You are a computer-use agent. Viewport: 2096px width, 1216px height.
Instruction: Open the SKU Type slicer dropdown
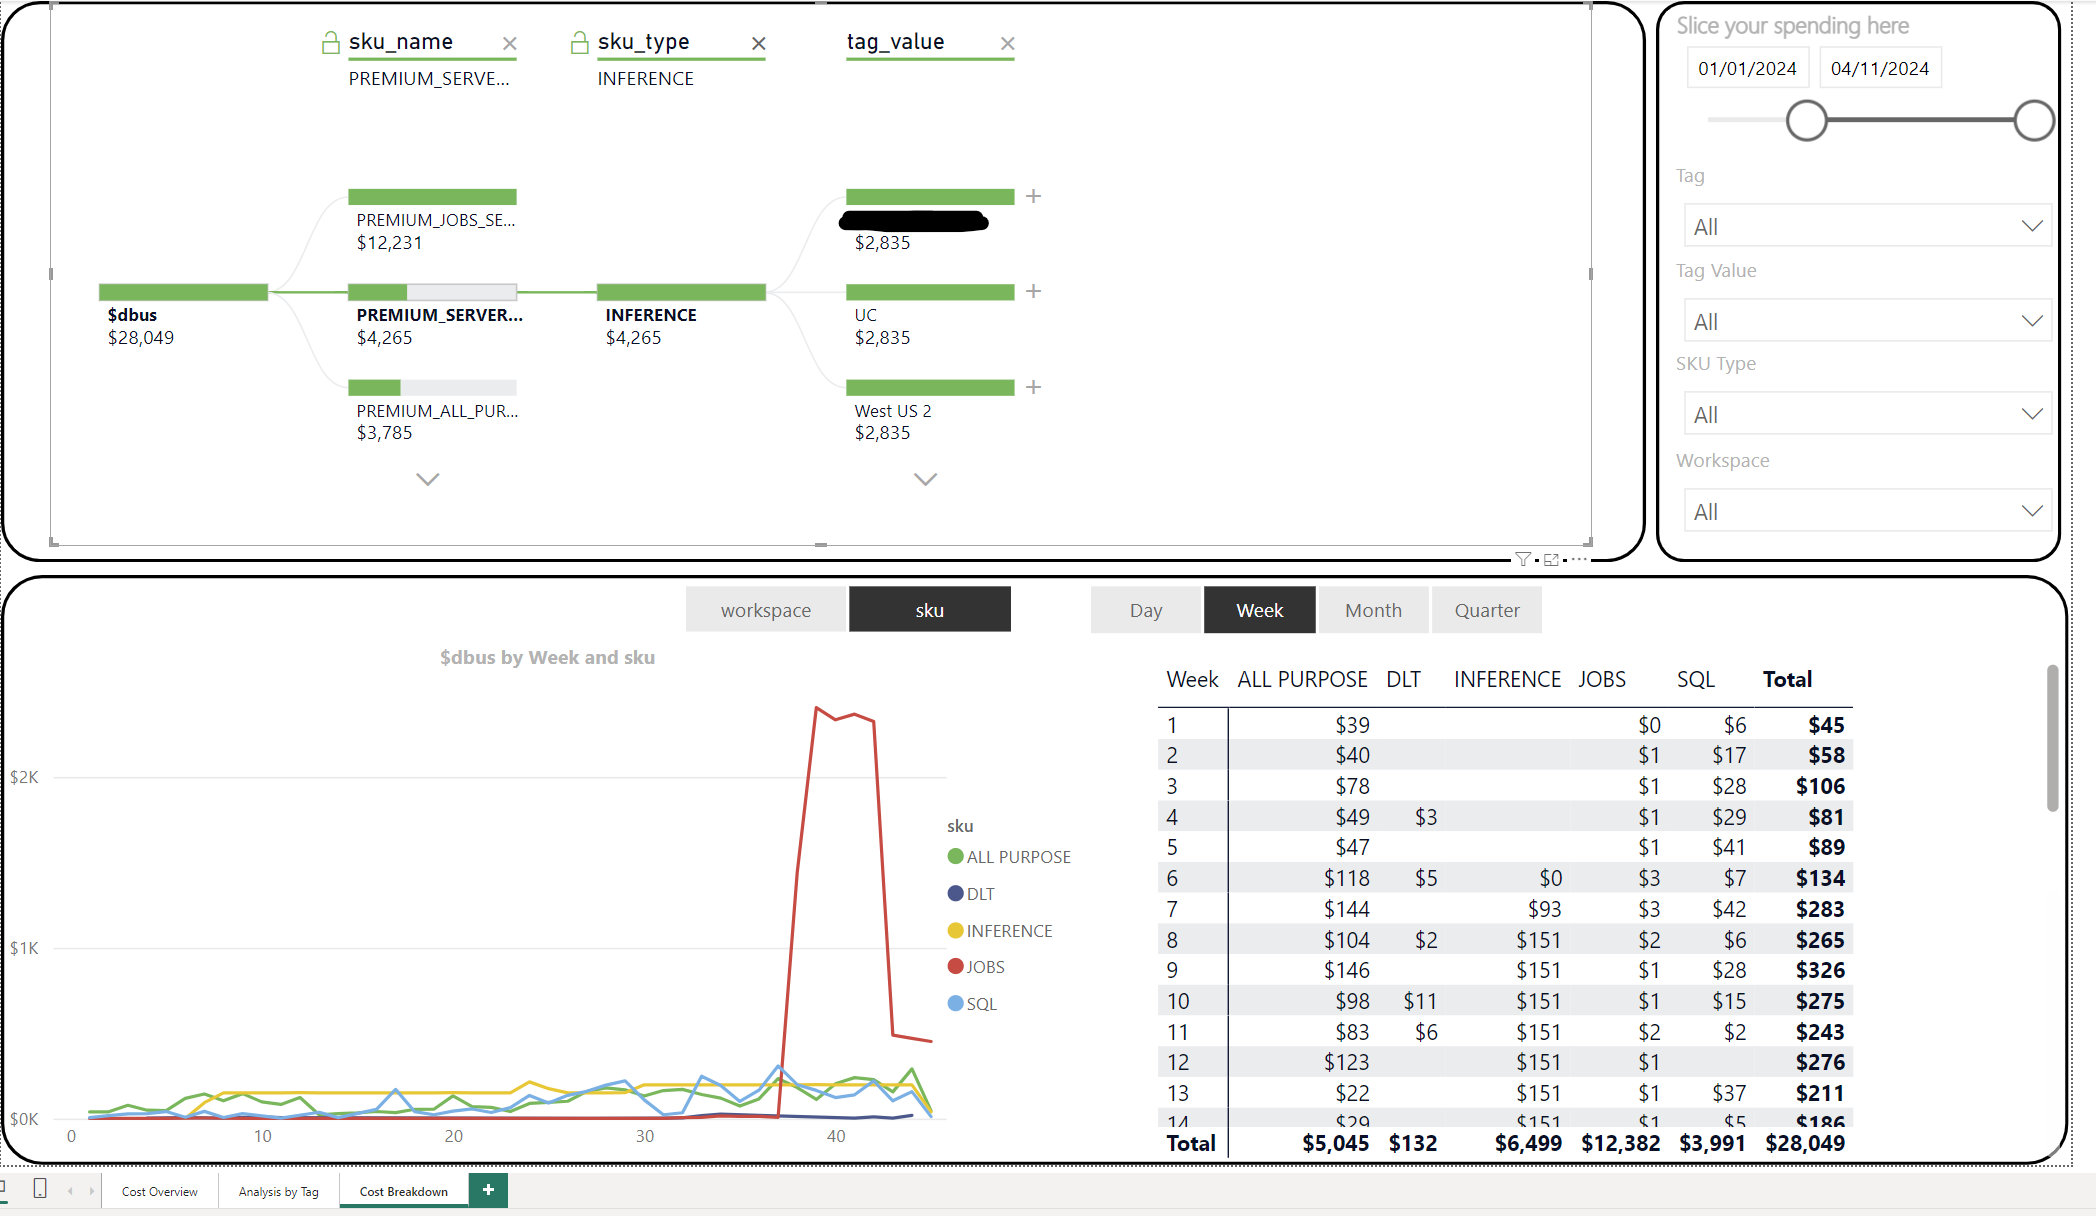[x=1866, y=413]
